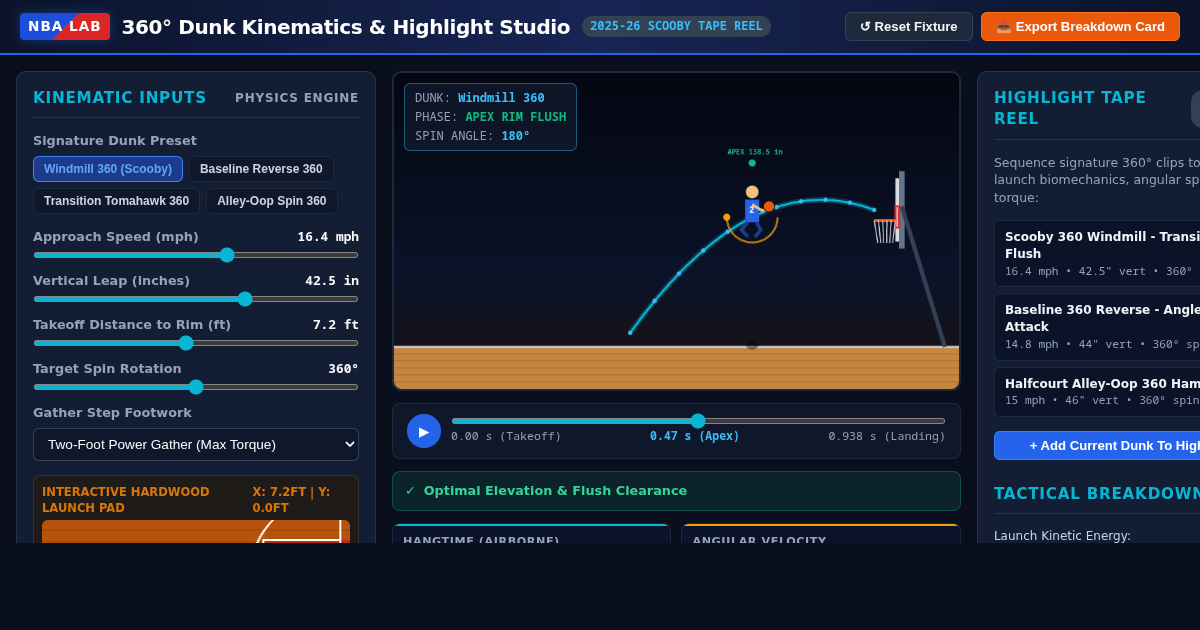Image resolution: width=1200 pixels, height=630 pixels.
Task: Click the APEX 138.5 in marker
Action: click(x=754, y=152)
